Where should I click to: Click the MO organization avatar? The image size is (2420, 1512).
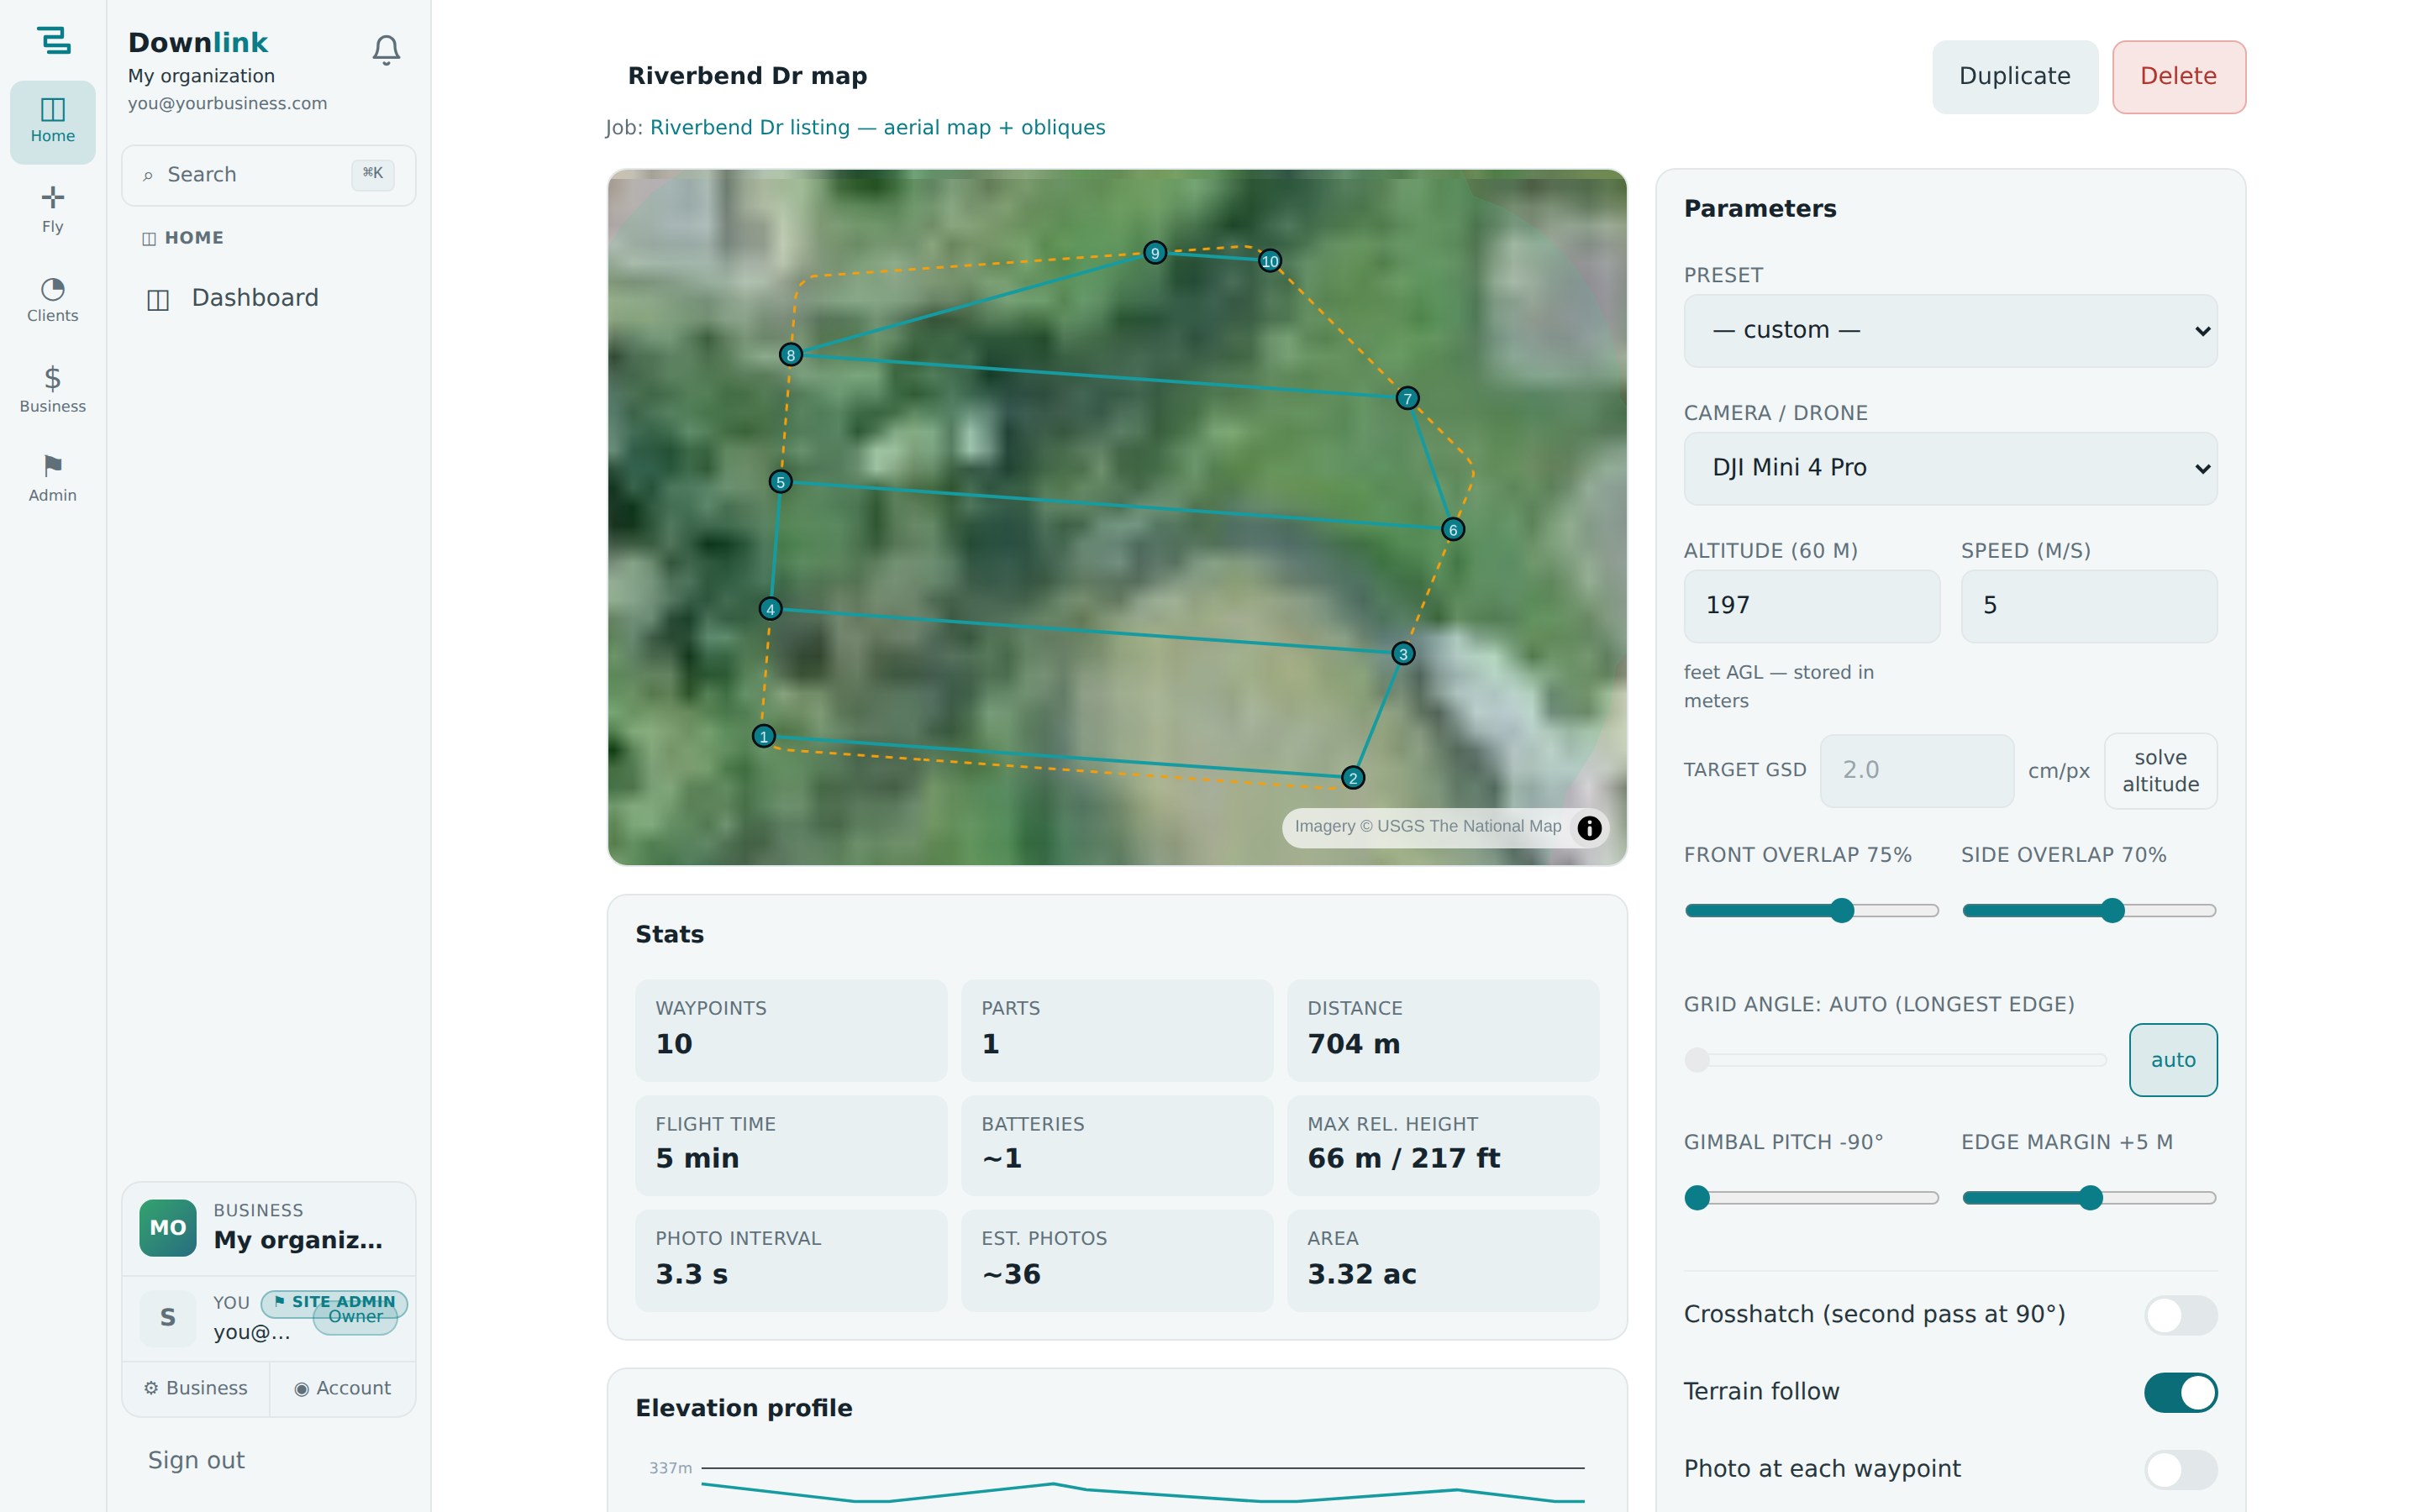167,1227
